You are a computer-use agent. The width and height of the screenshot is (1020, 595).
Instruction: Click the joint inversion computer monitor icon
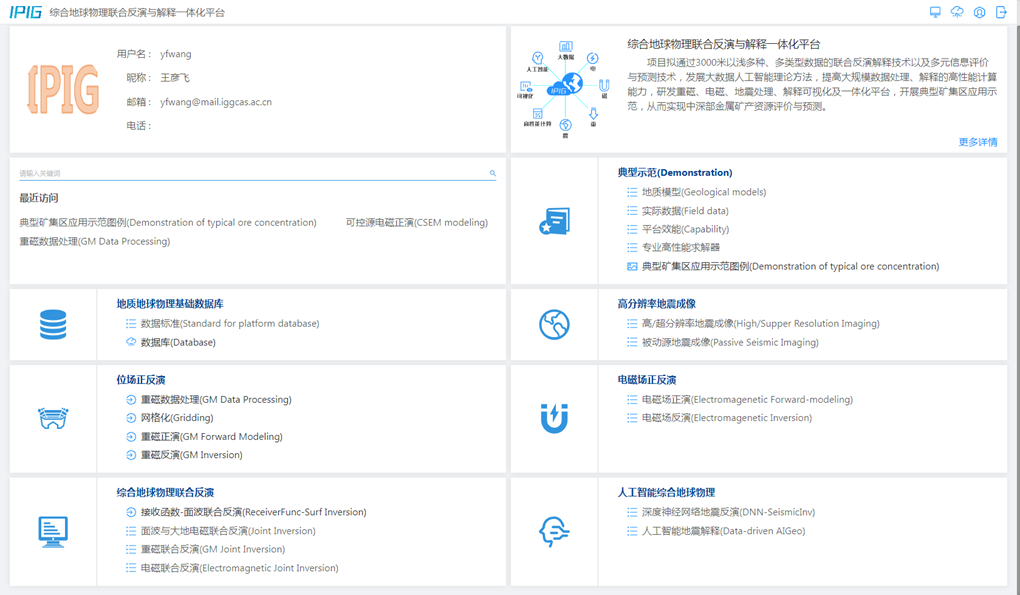(53, 531)
